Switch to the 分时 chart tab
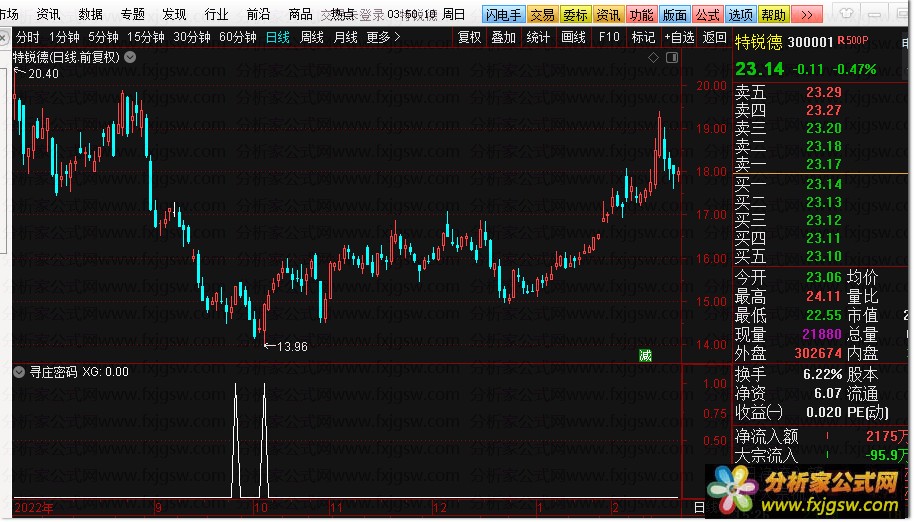The width and height of the screenshot is (915, 522). pyautogui.click(x=27, y=37)
